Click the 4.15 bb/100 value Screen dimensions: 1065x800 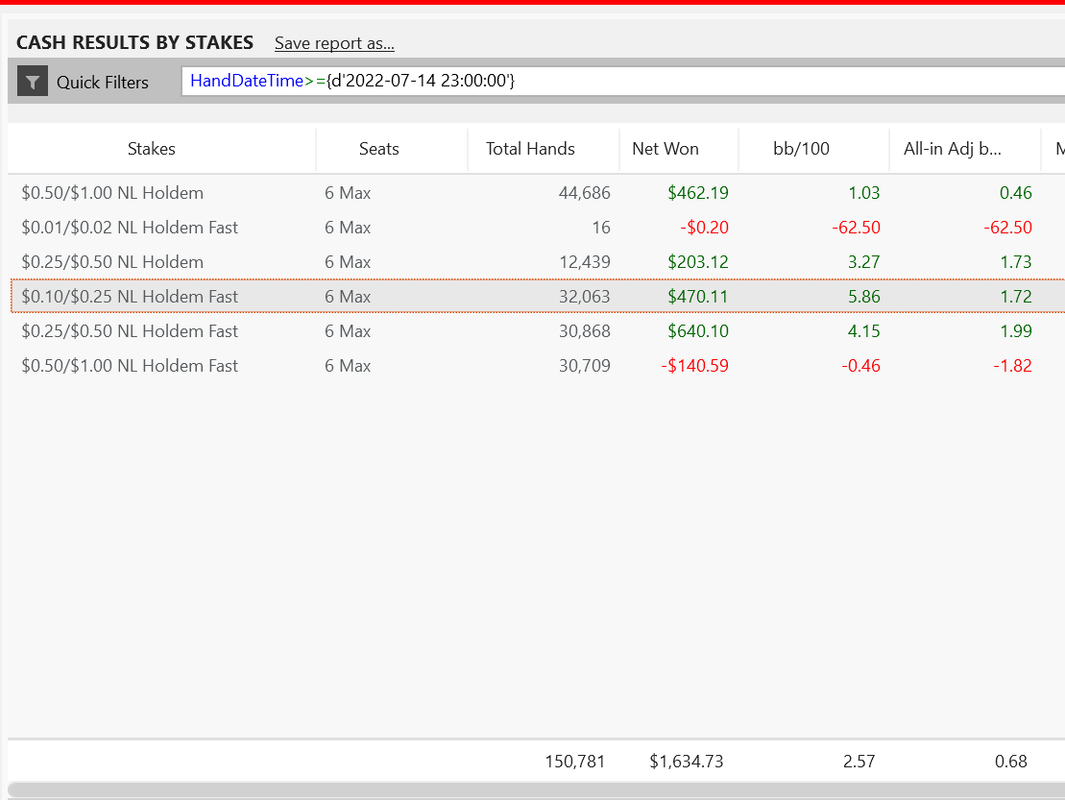[864, 331]
